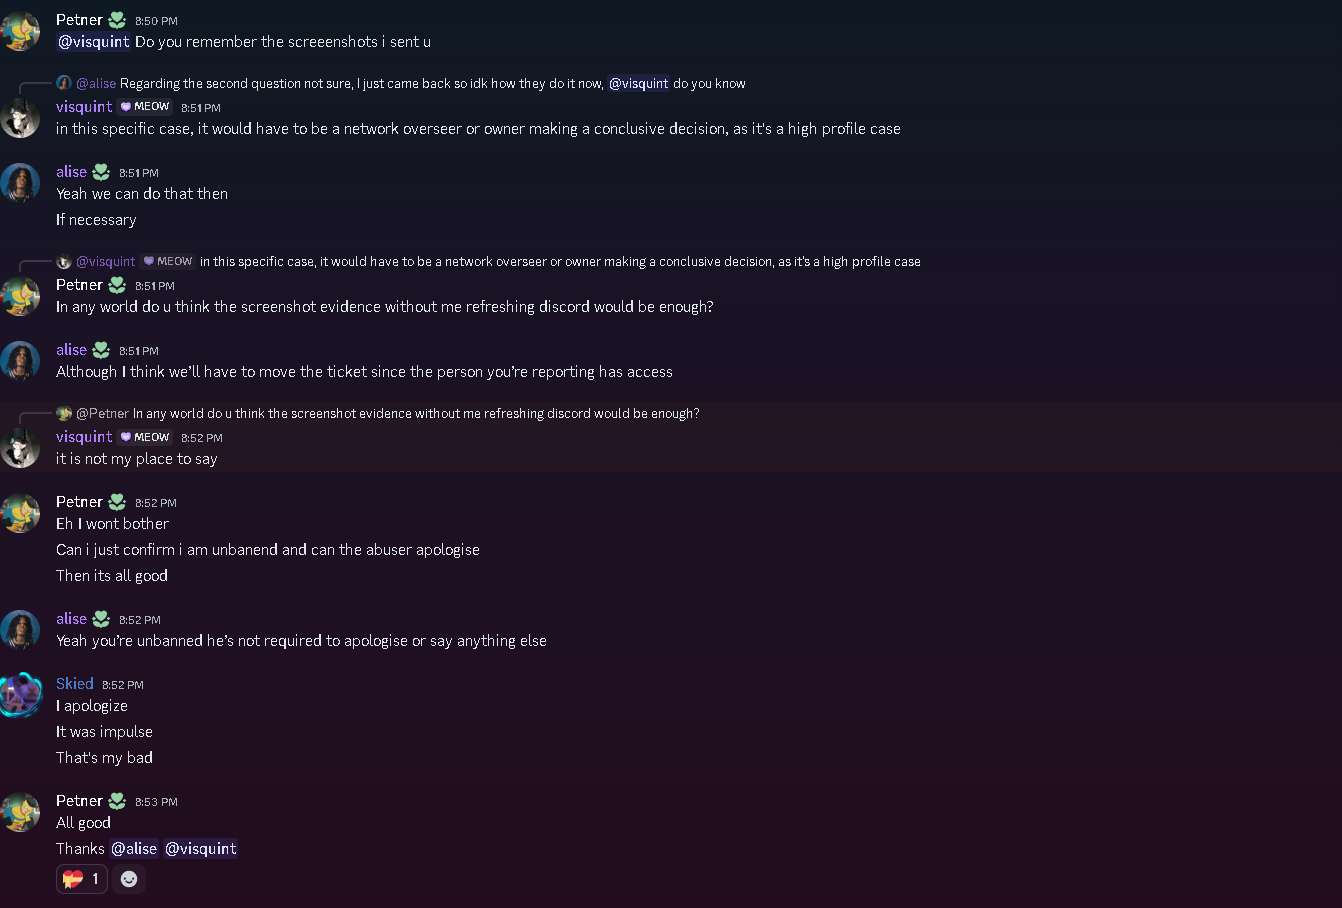Open Petner's avatar on the 8:50 PM message
The image size is (1342, 908).
pos(20,31)
